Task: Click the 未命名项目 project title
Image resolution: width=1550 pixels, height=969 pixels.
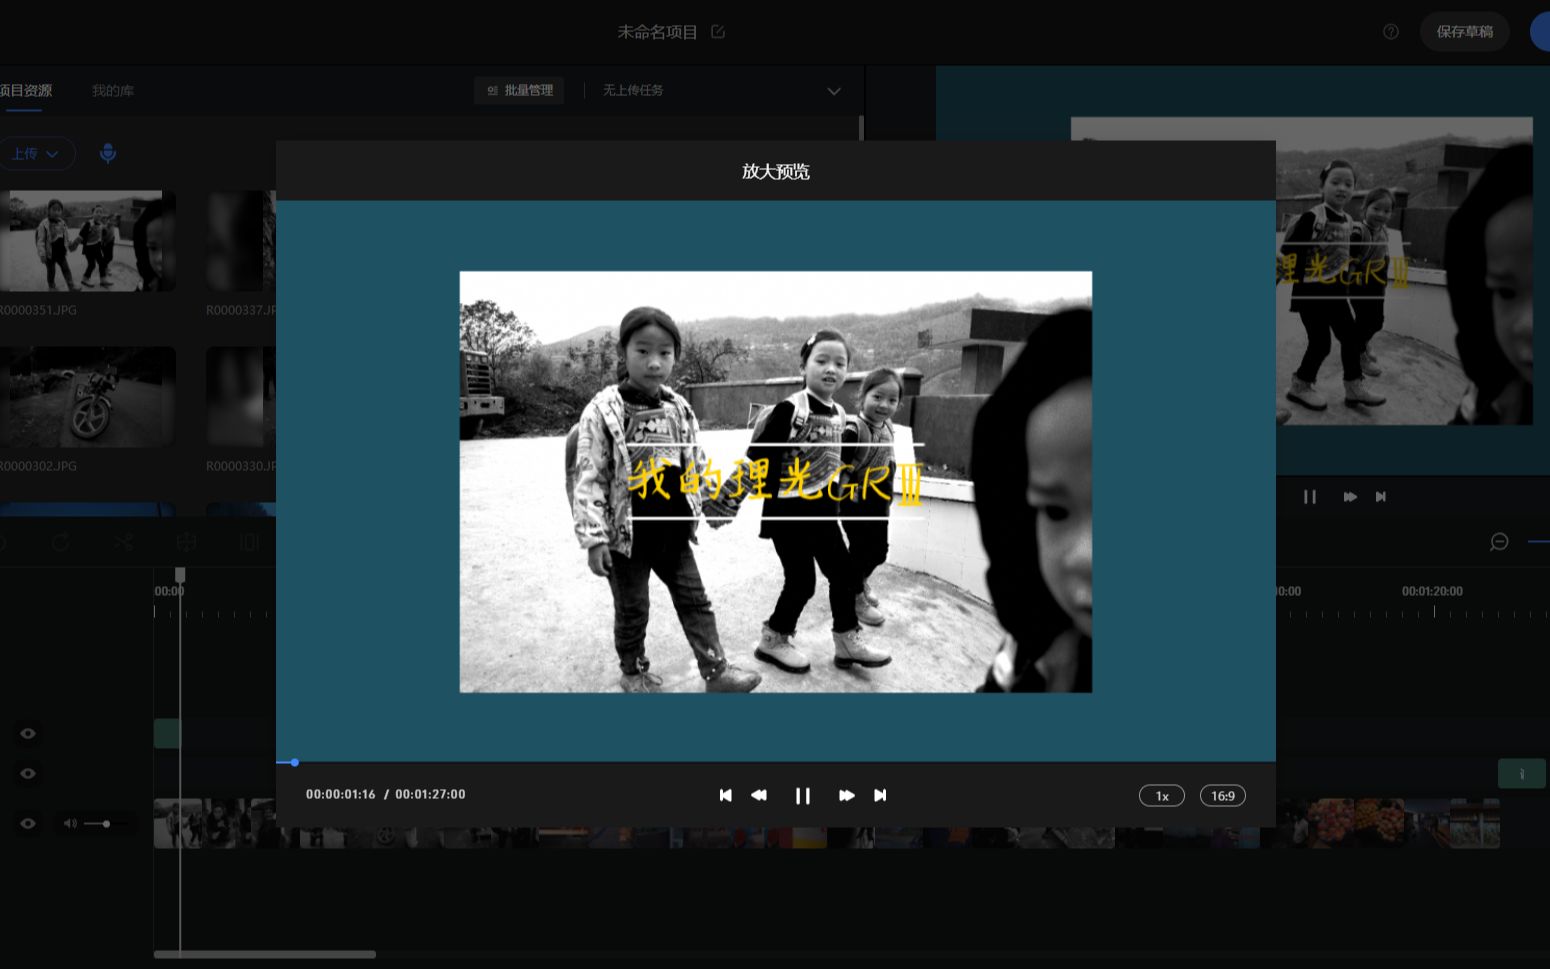Action: click(657, 32)
